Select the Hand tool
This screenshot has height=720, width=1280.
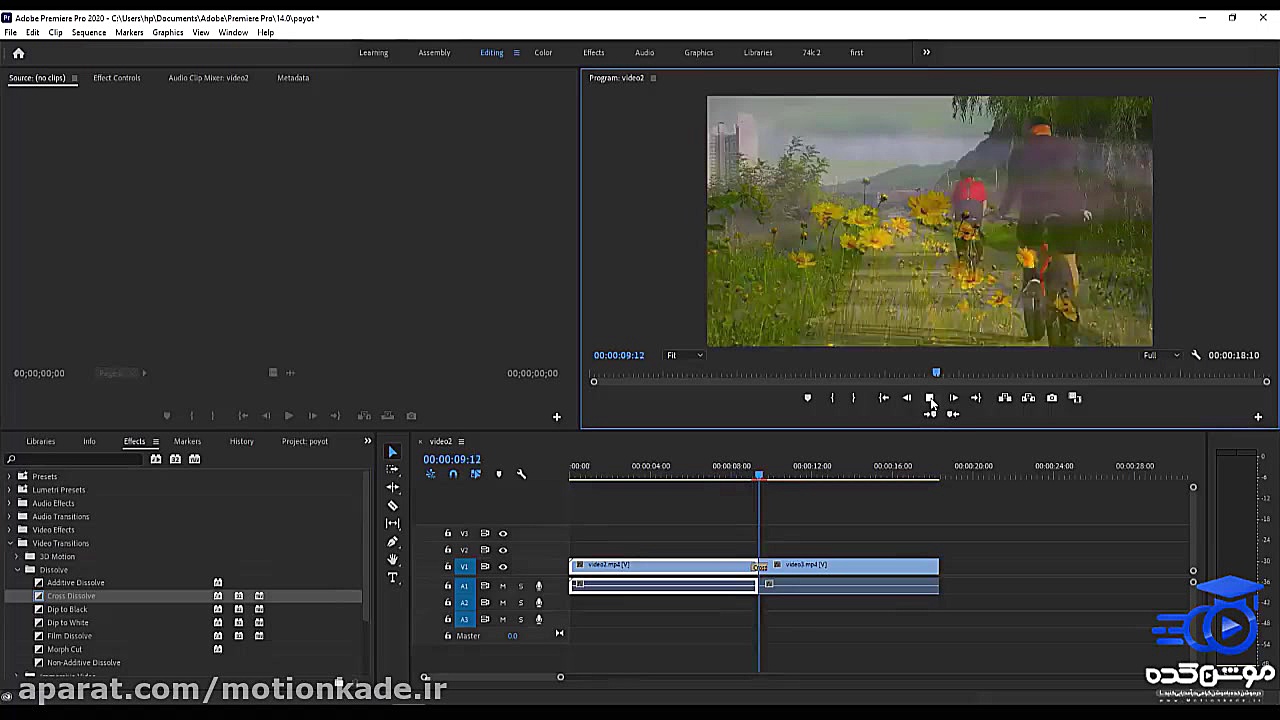tap(392, 560)
